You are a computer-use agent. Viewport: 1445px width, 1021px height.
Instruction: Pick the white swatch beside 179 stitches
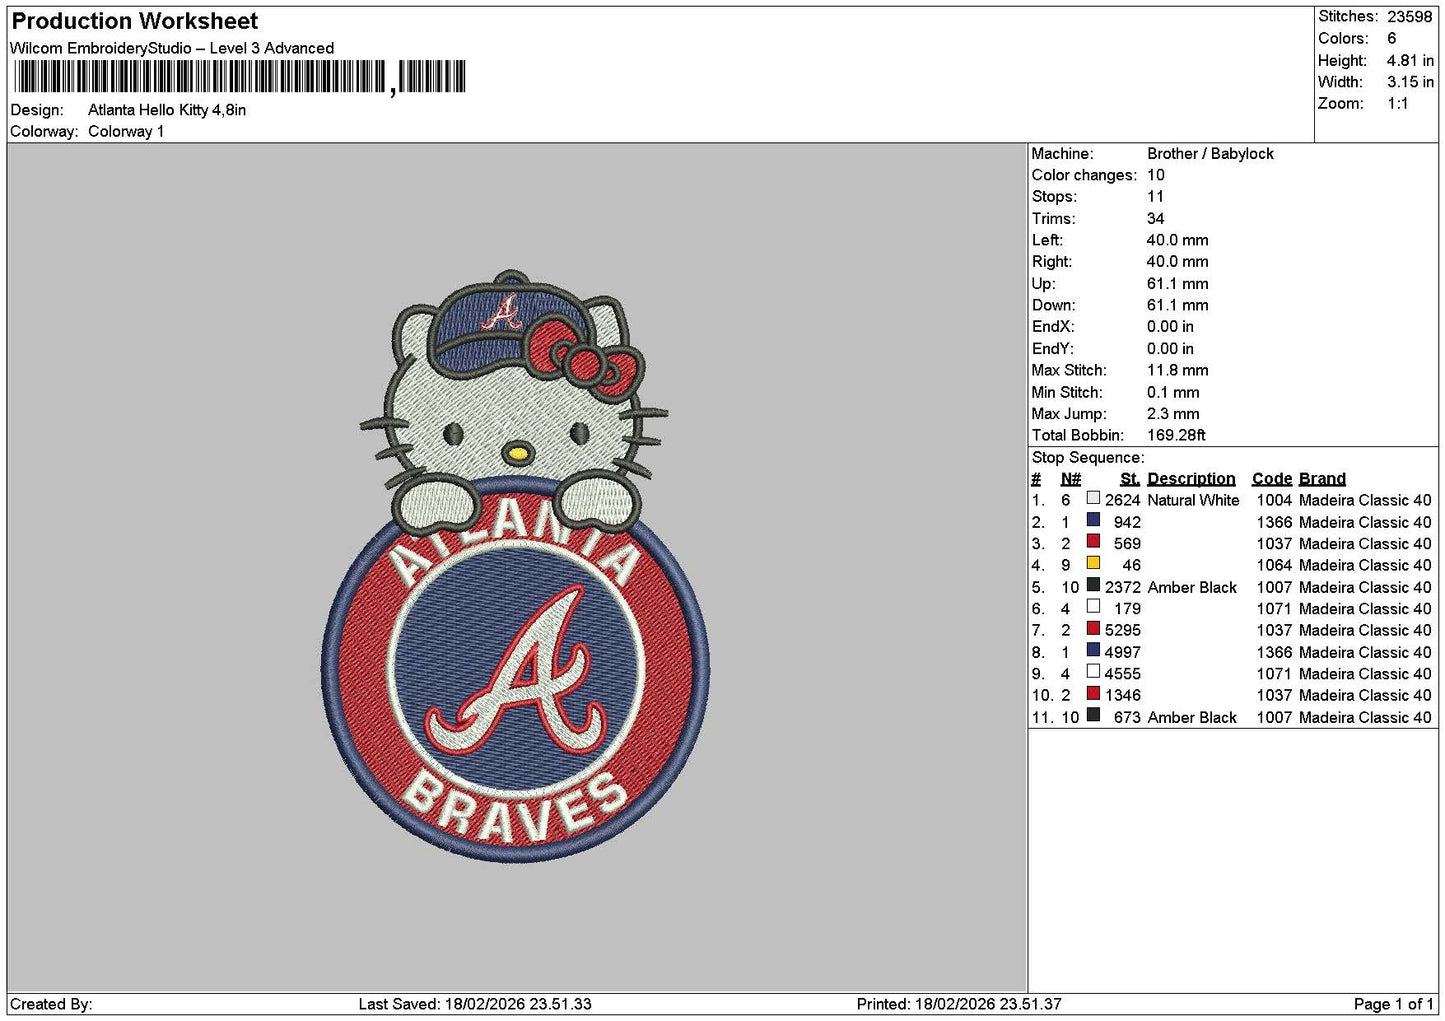(1093, 607)
